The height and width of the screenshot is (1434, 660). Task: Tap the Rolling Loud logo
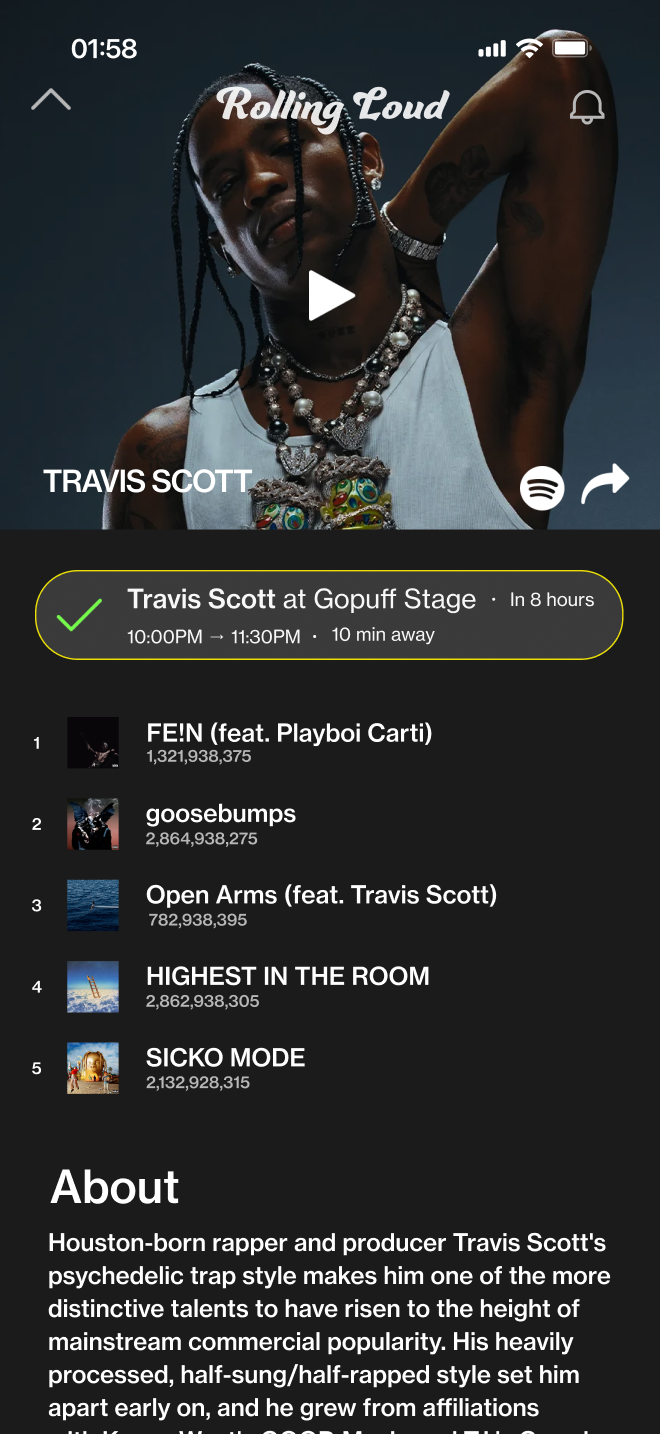pos(333,106)
